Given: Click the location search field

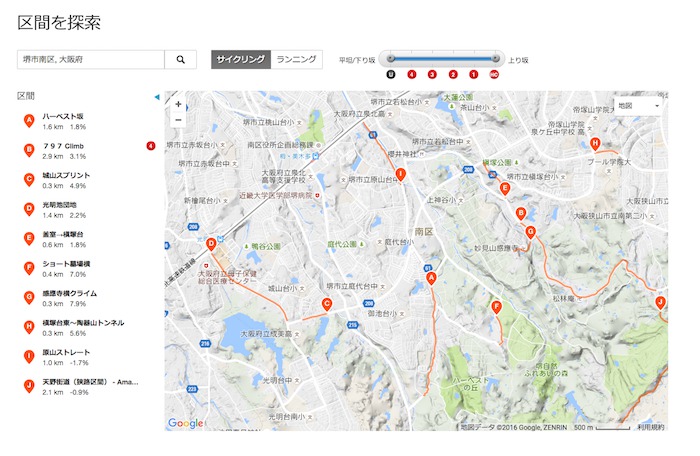Looking at the screenshot, I should click(x=91, y=59).
